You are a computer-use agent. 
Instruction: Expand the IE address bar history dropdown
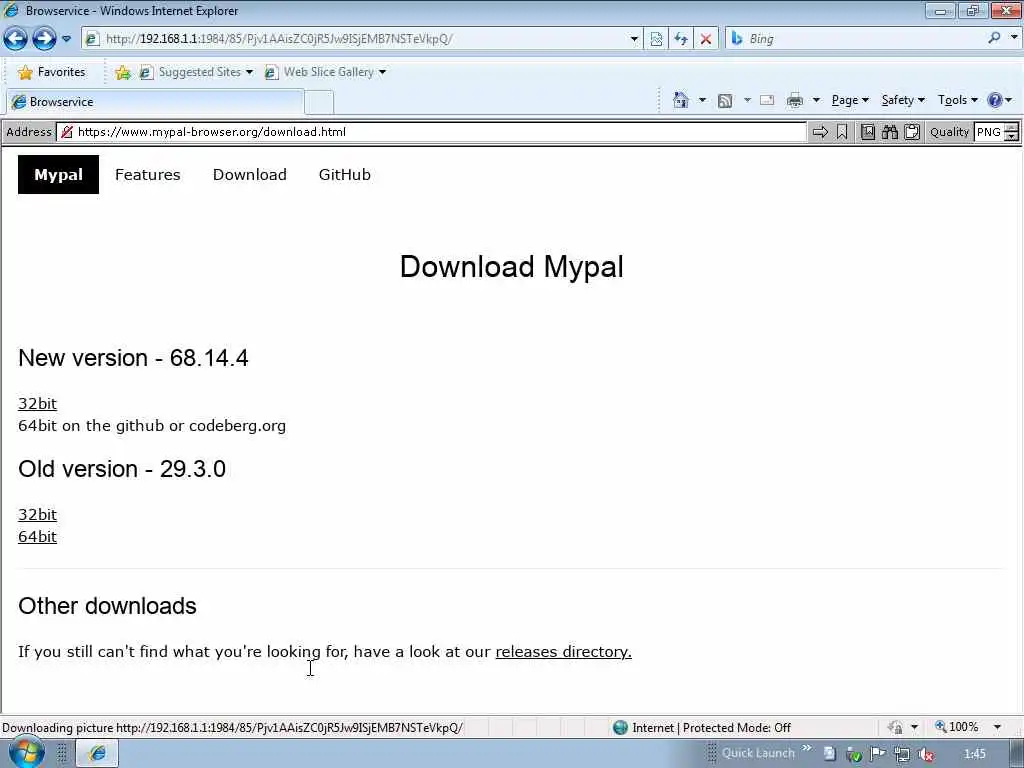633,39
